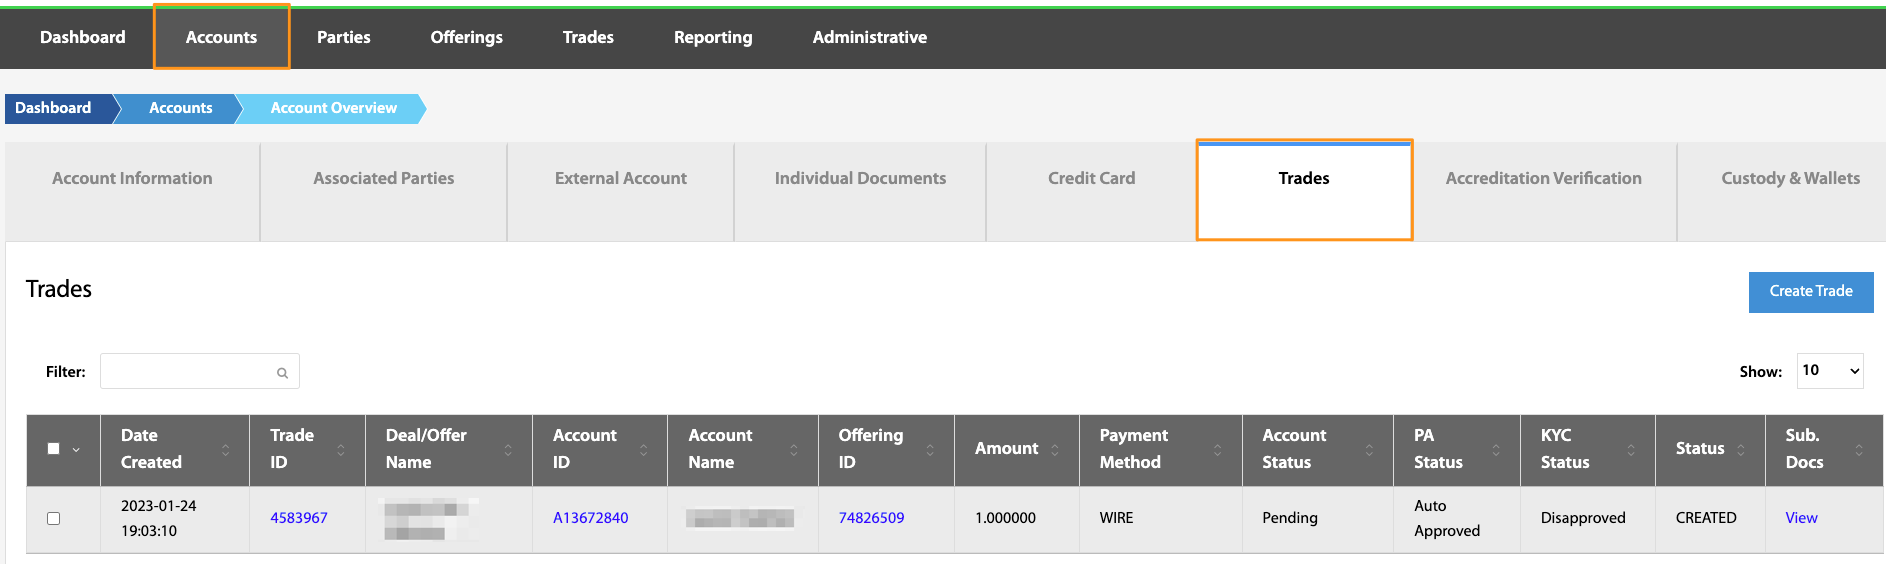
Task: Sort by Account ID column arrows
Action: pos(643,450)
